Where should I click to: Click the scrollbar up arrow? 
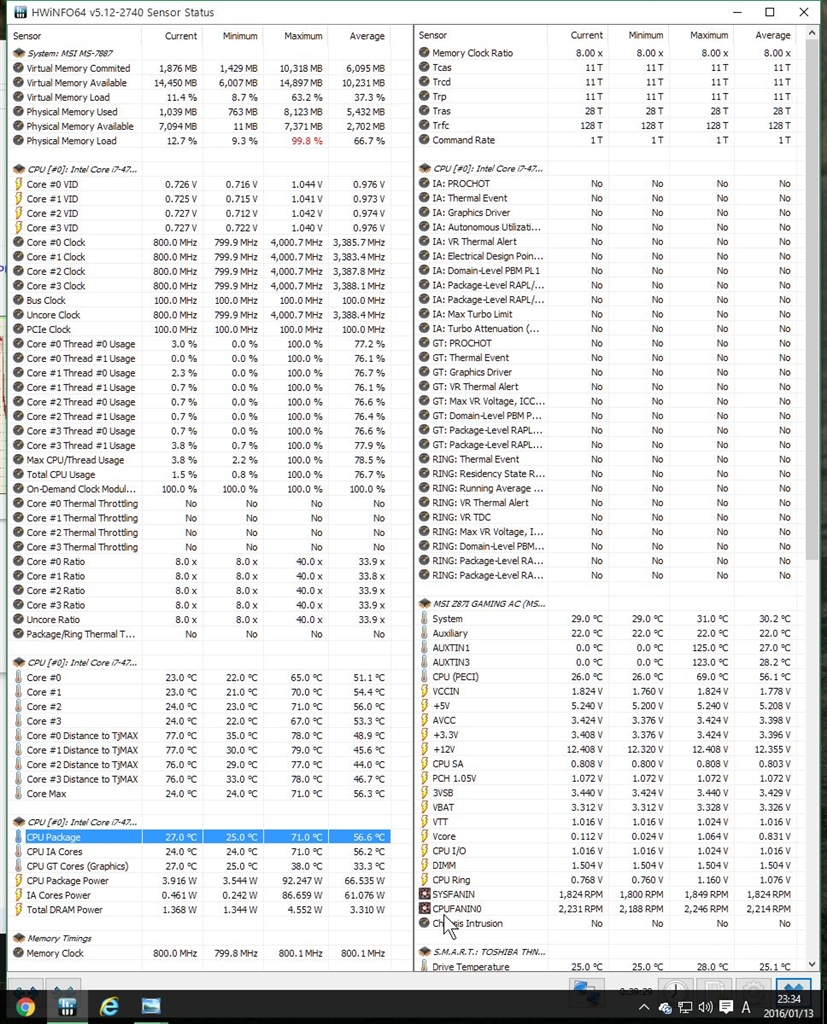click(812, 33)
